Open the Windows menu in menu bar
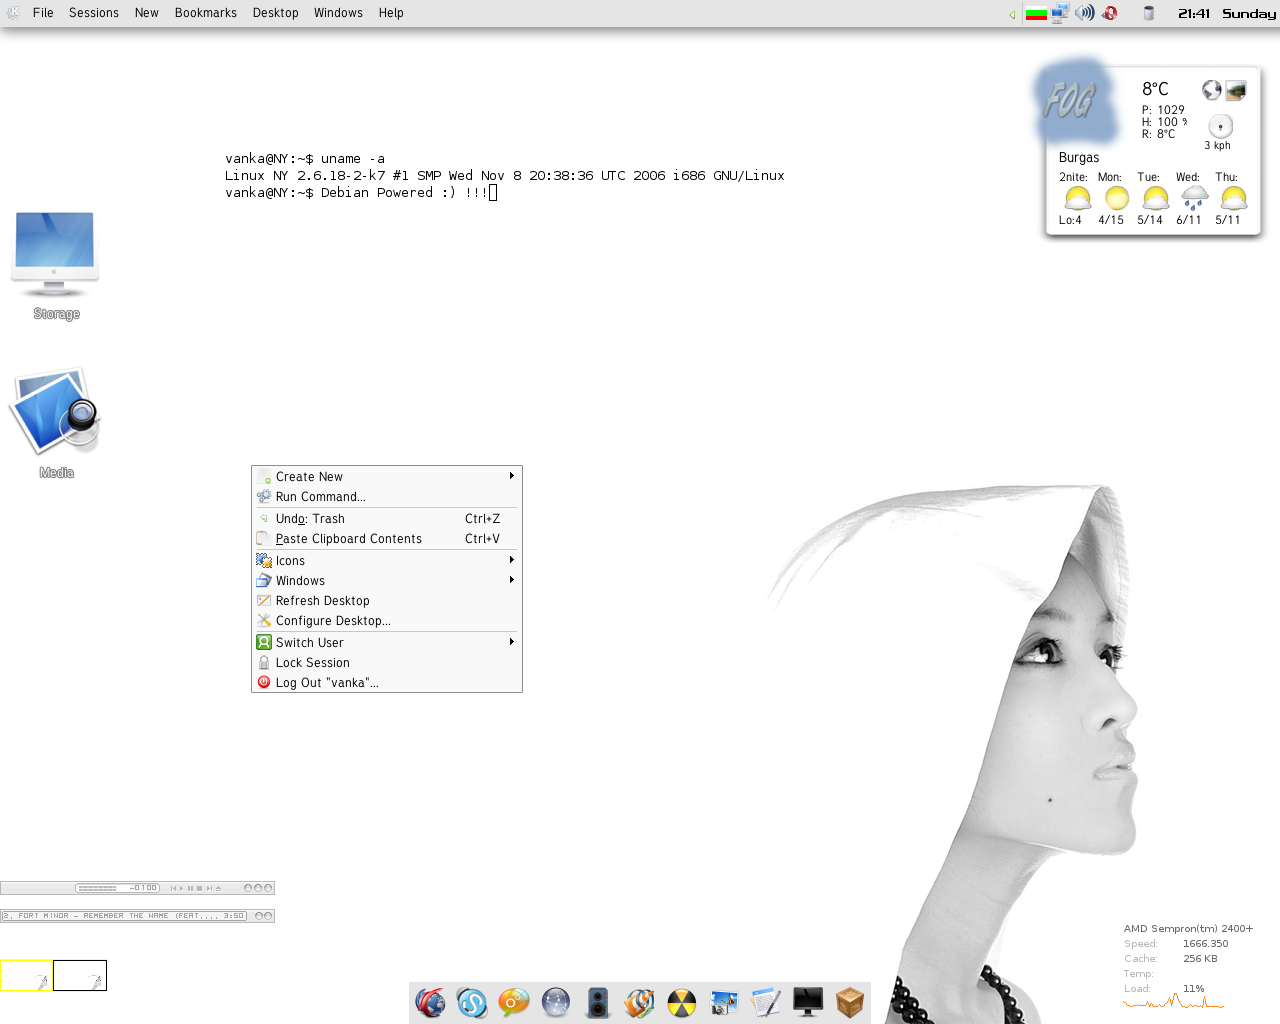 click(339, 13)
